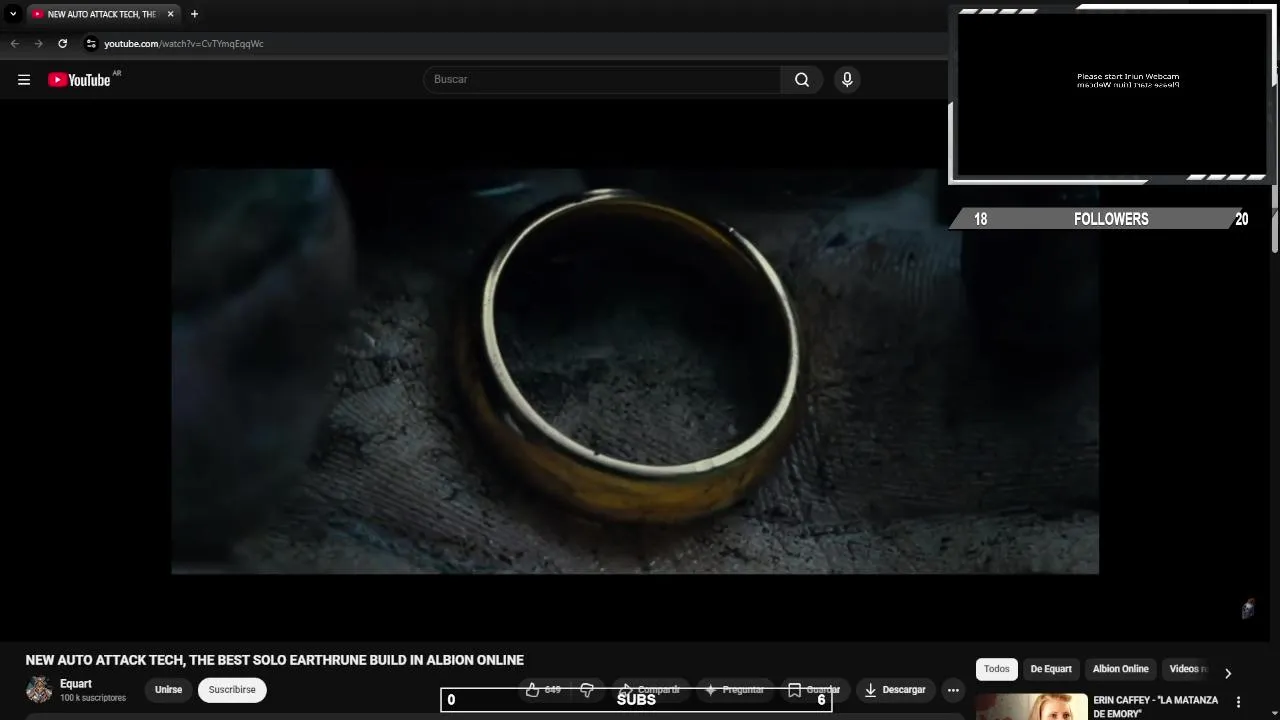
Task: Go back with the browser back arrow
Action: (14, 43)
